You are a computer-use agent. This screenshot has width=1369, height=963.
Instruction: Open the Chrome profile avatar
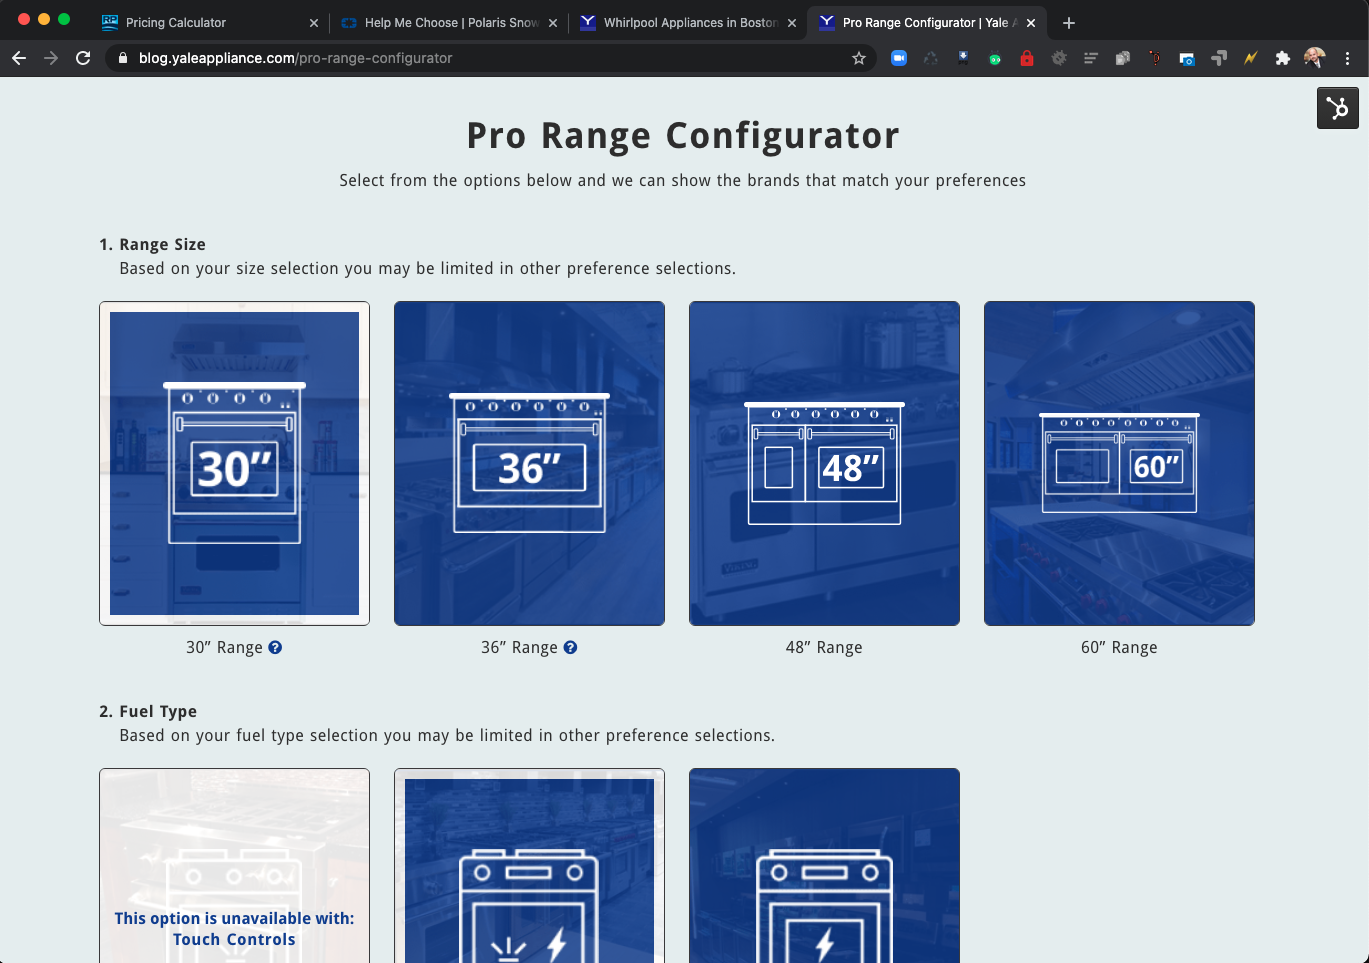[x=1315, y=58]
